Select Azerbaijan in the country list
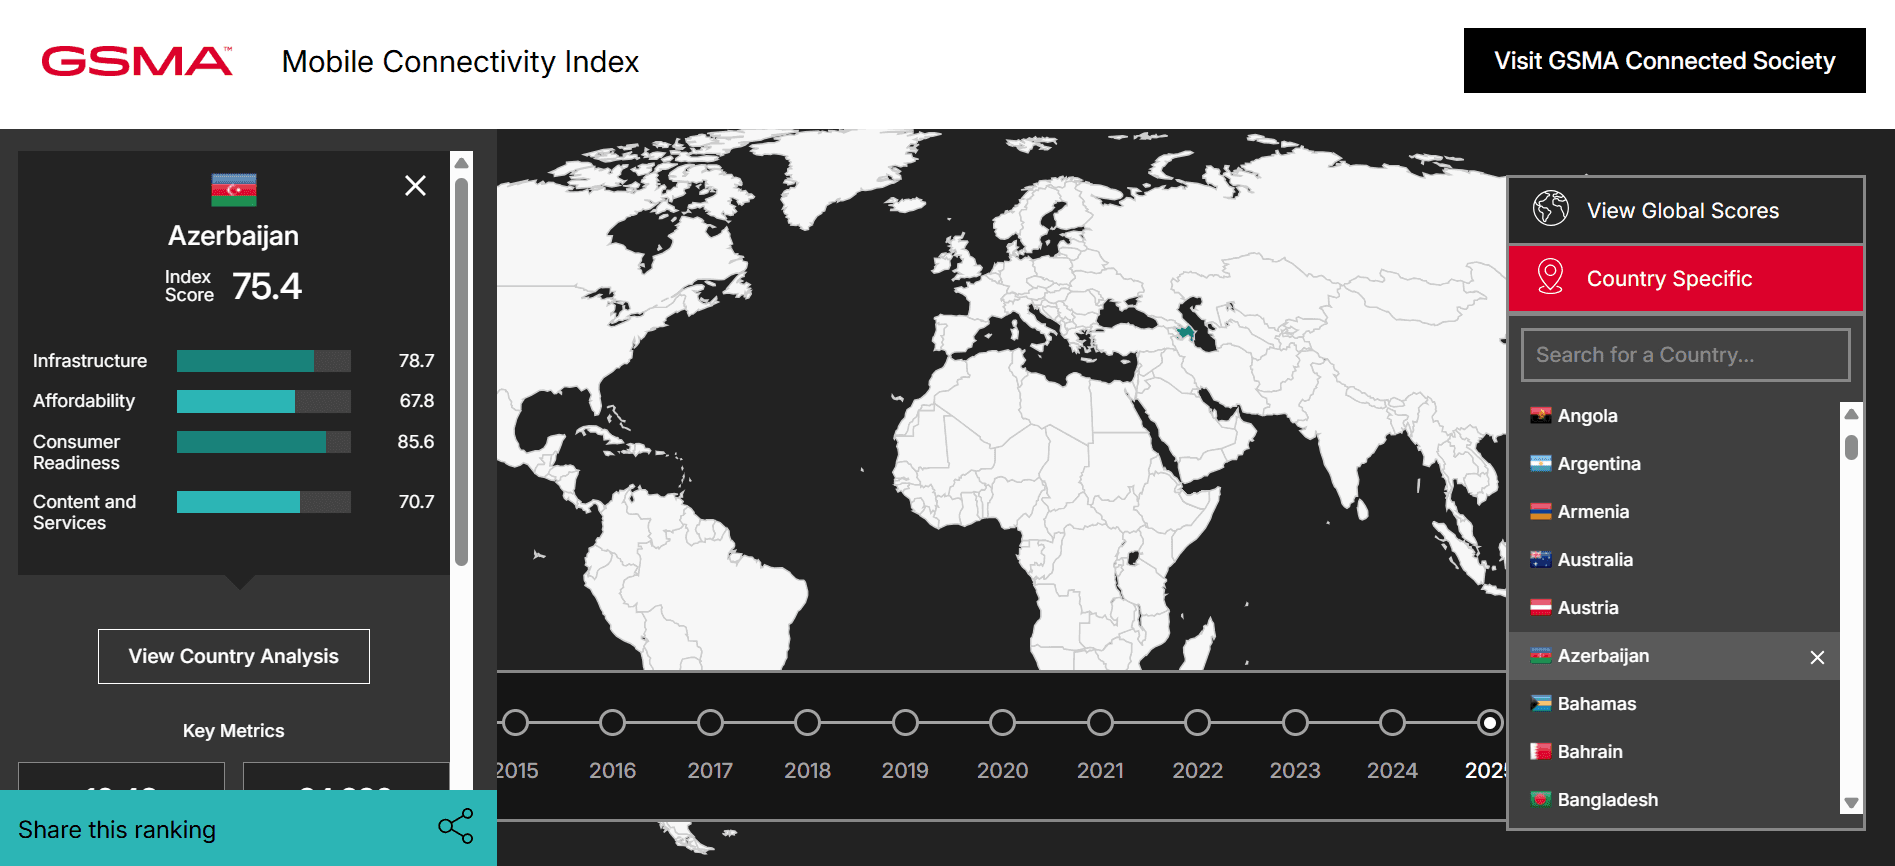This screenshot has width=1895, height=866. tap(1674, 656)
